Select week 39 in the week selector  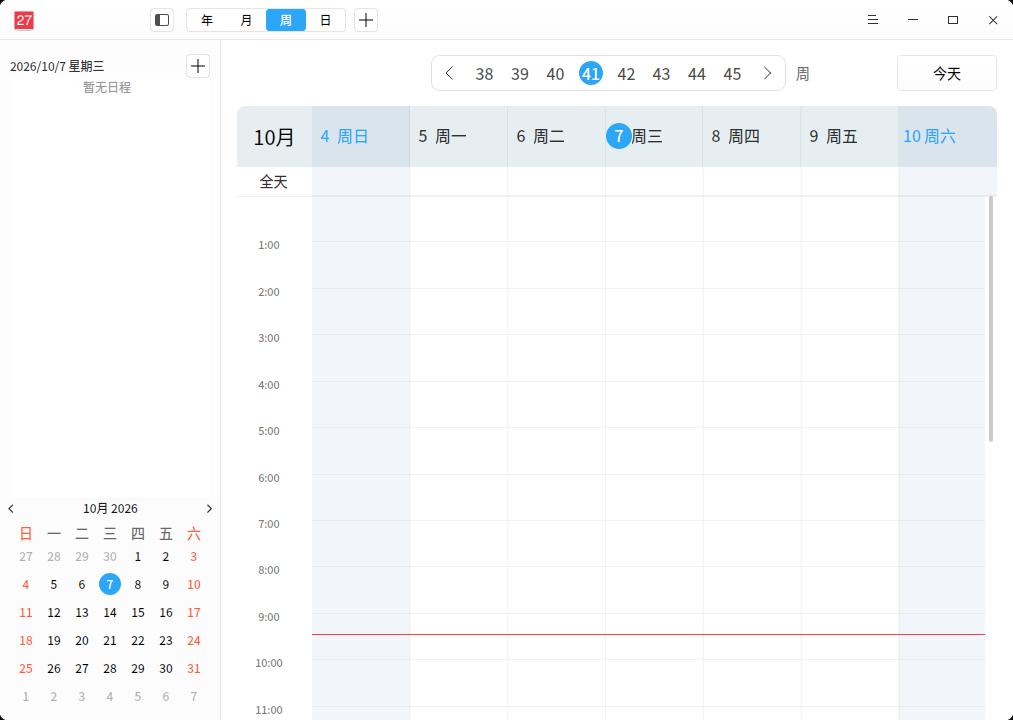(519, 74)
